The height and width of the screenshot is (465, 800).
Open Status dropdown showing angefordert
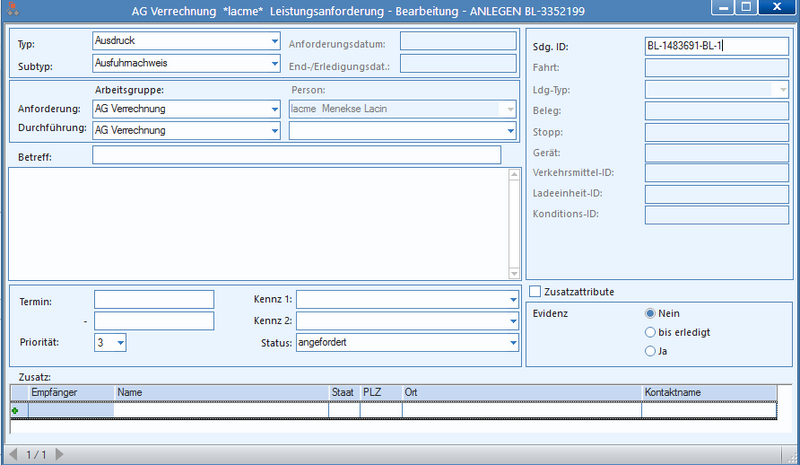coord(513,342)
